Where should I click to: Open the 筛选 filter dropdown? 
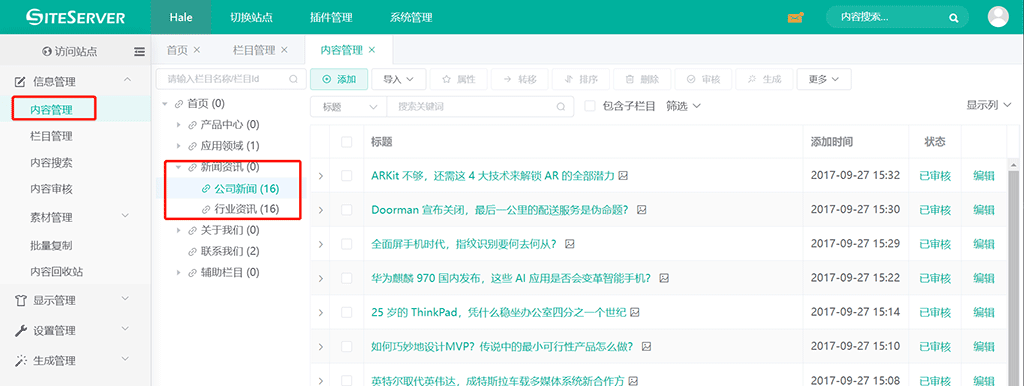(683, 106)
